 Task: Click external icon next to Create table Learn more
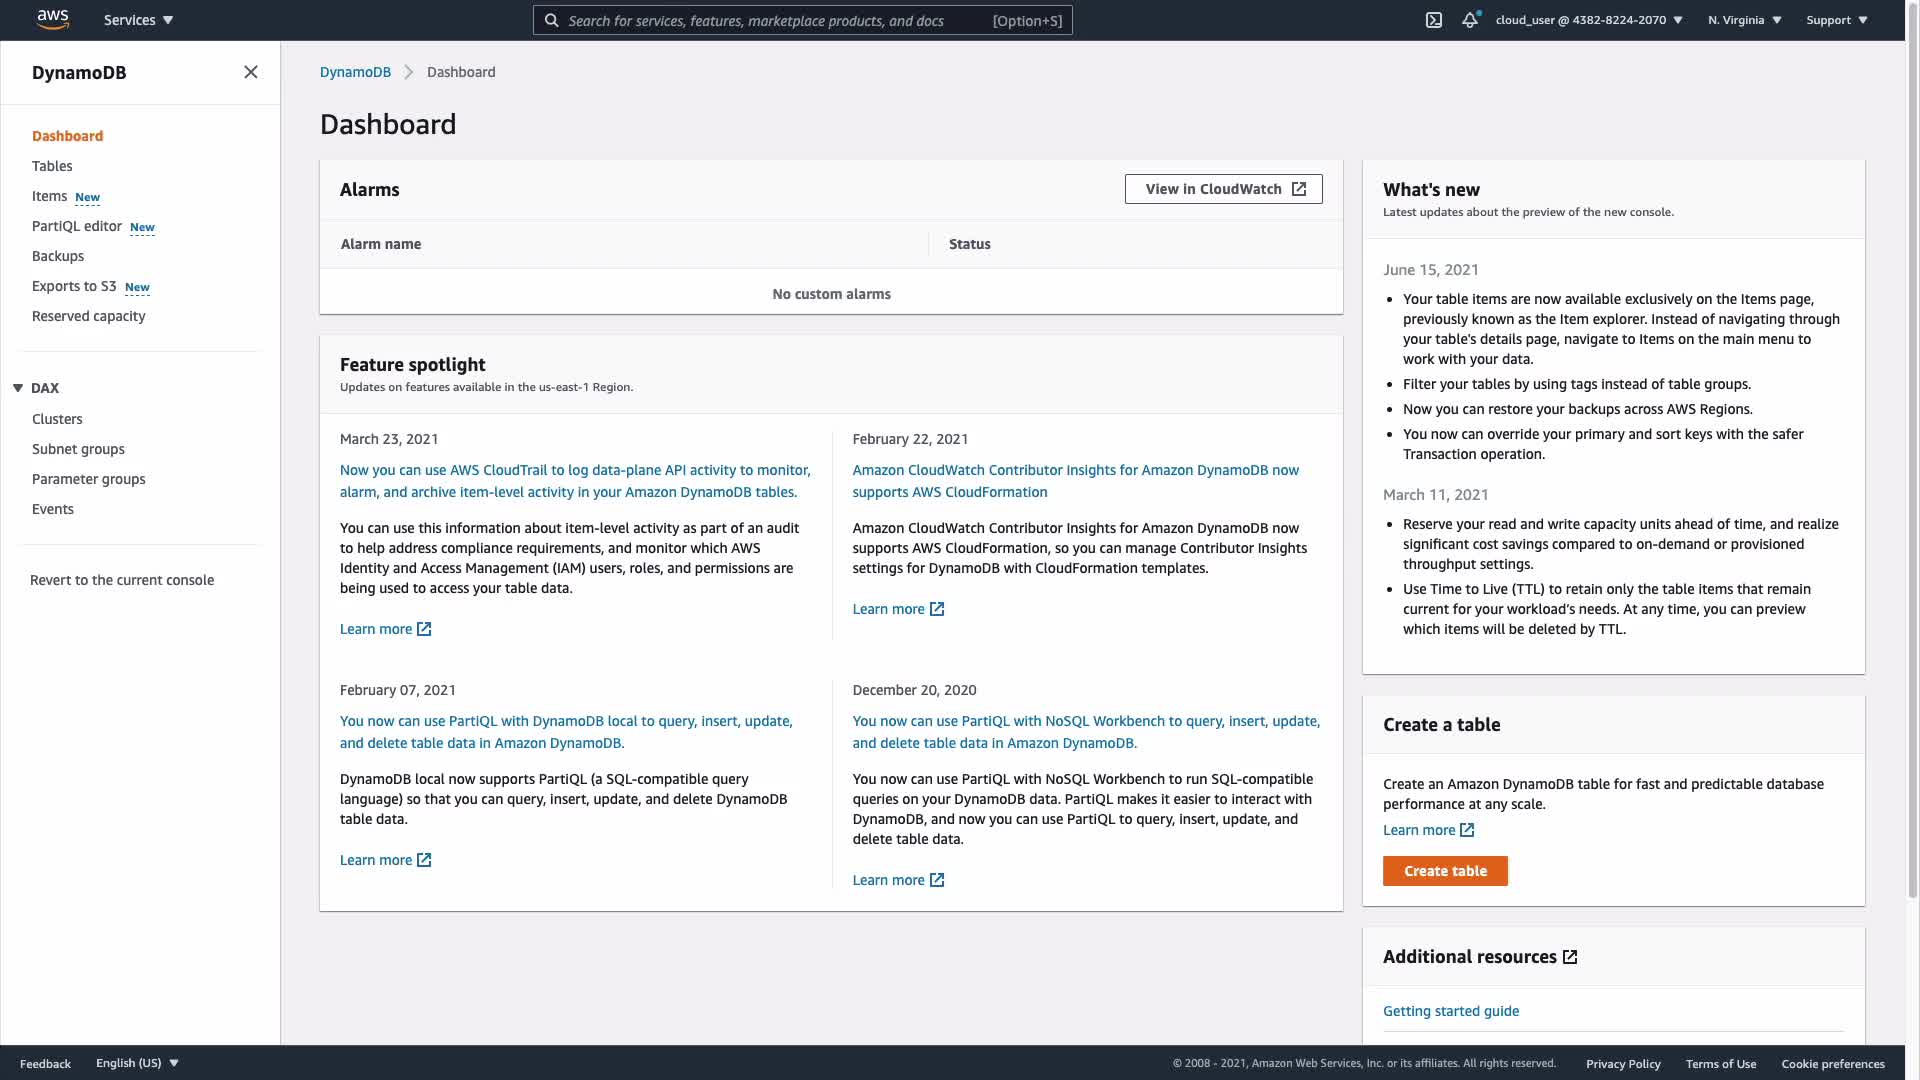click(1467, 830)
